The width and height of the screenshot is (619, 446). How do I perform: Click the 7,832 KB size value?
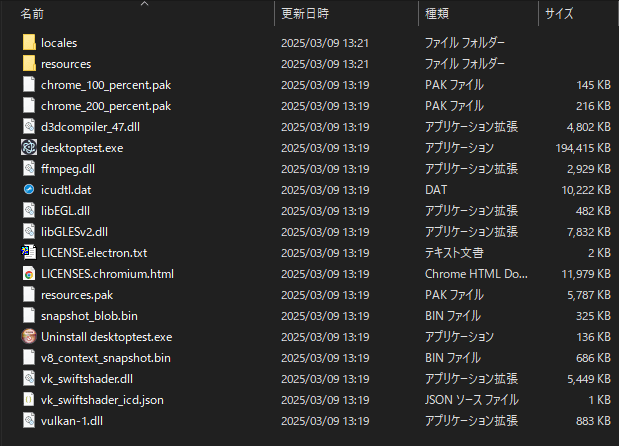589,232
